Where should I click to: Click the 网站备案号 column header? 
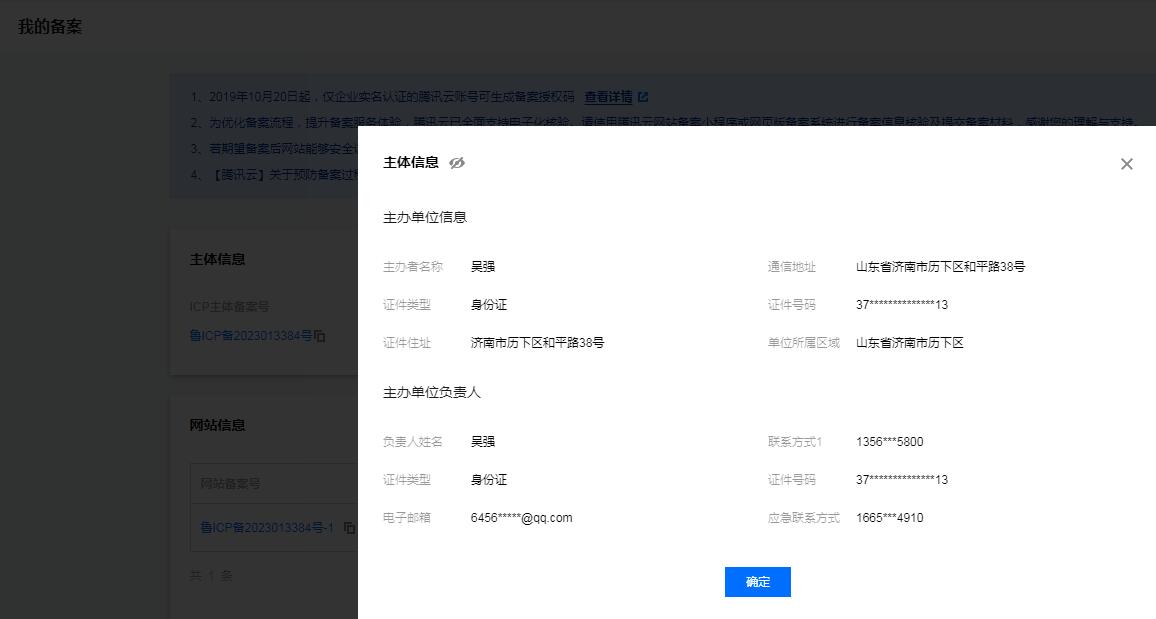point(230,483)
